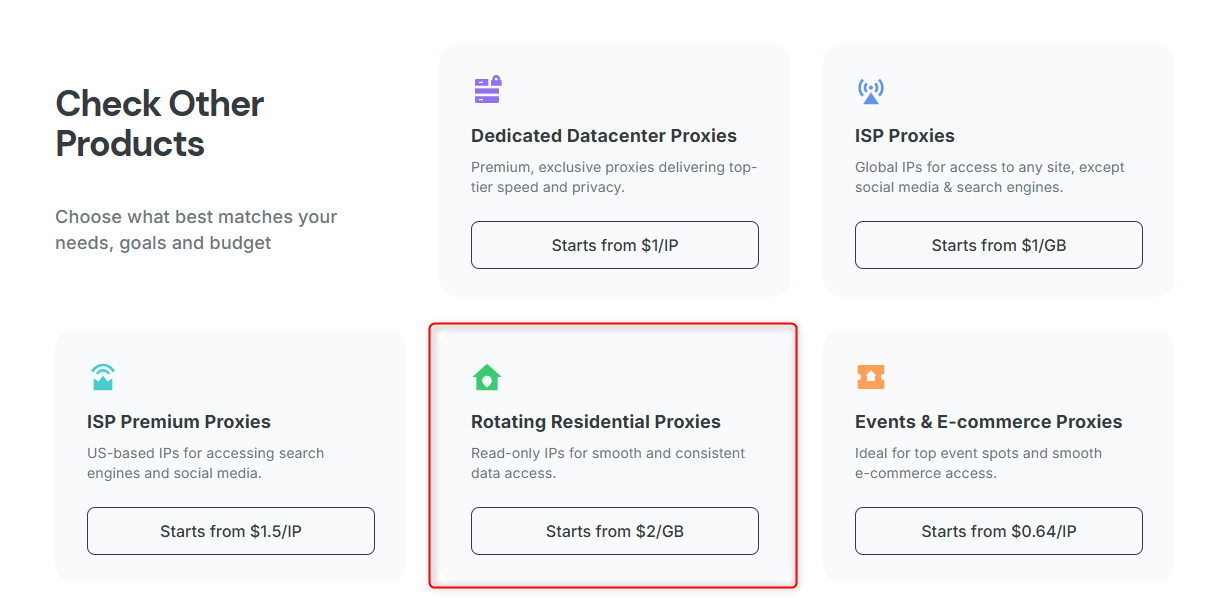
Task: Click the ISP Proxies antenna icon
Action: pos(871,91)
